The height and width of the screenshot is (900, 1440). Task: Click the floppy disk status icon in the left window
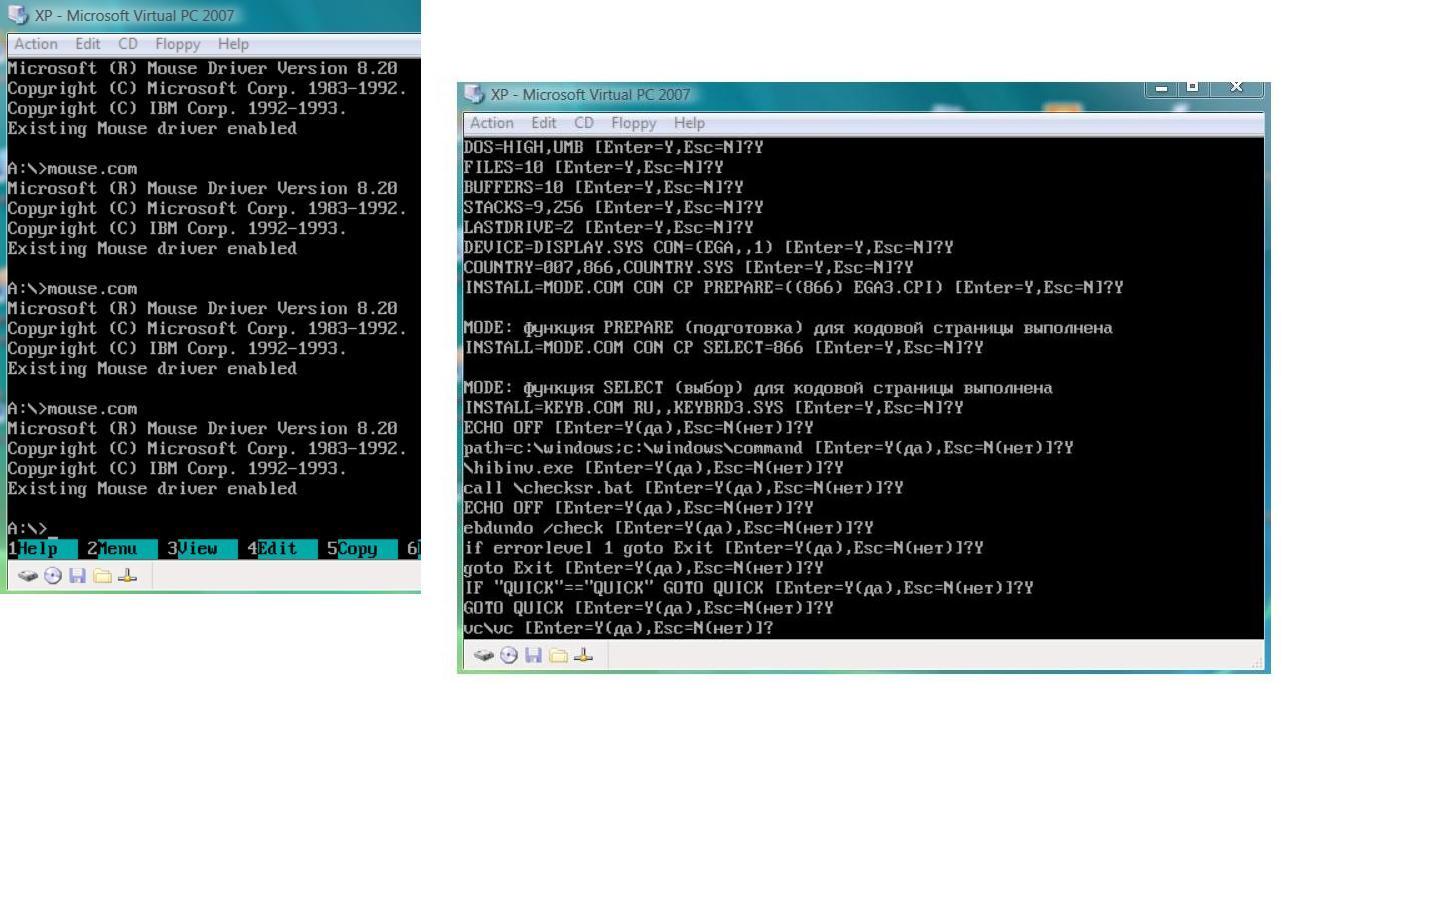coord(77,576)
